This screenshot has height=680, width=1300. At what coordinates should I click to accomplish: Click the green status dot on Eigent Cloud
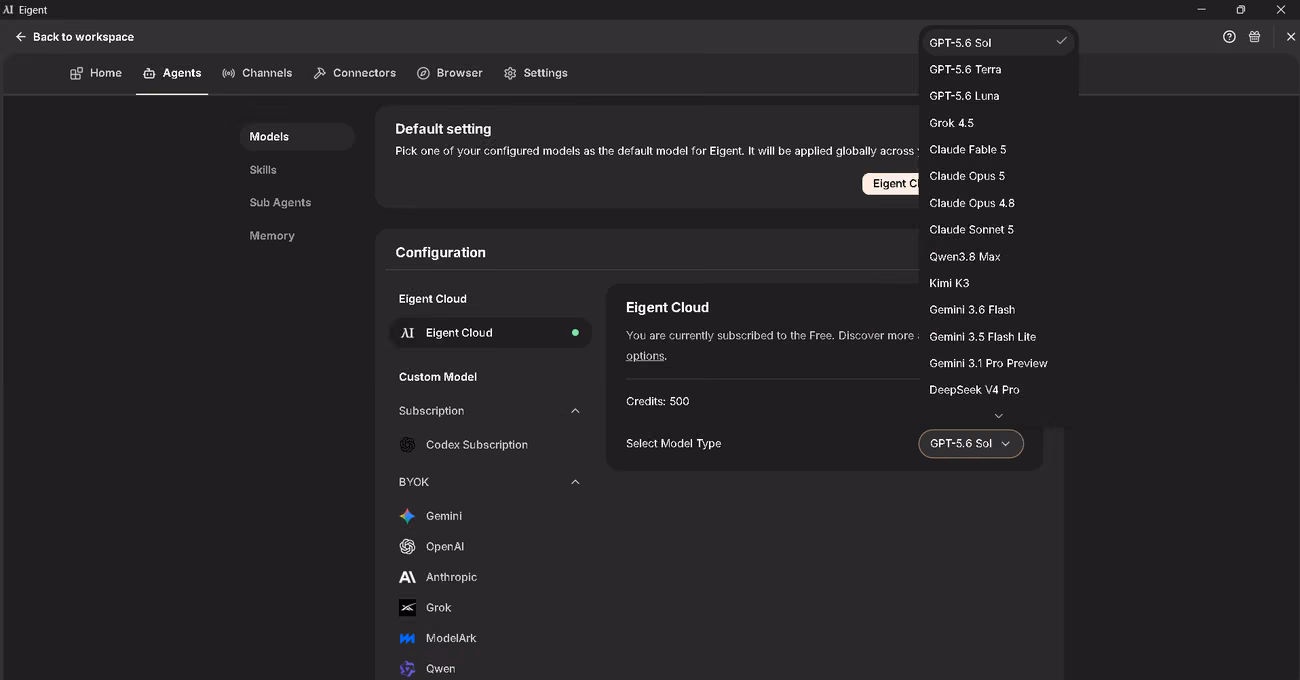click(x=575, y=333)
